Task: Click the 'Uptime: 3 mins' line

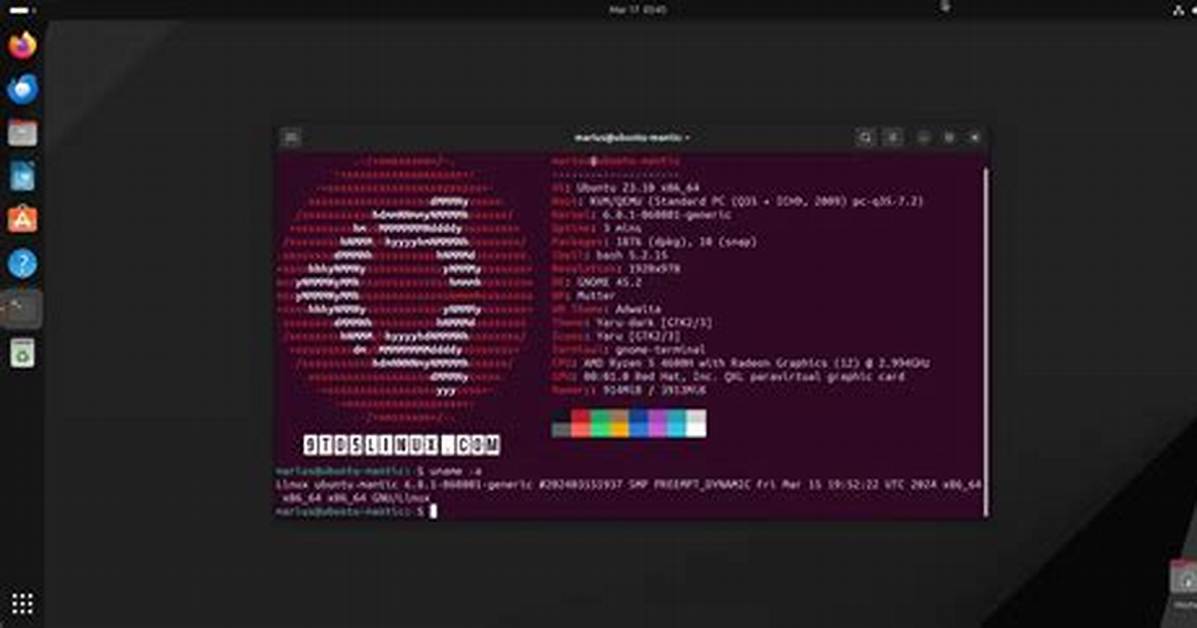Action: click(x=596, y=228)
